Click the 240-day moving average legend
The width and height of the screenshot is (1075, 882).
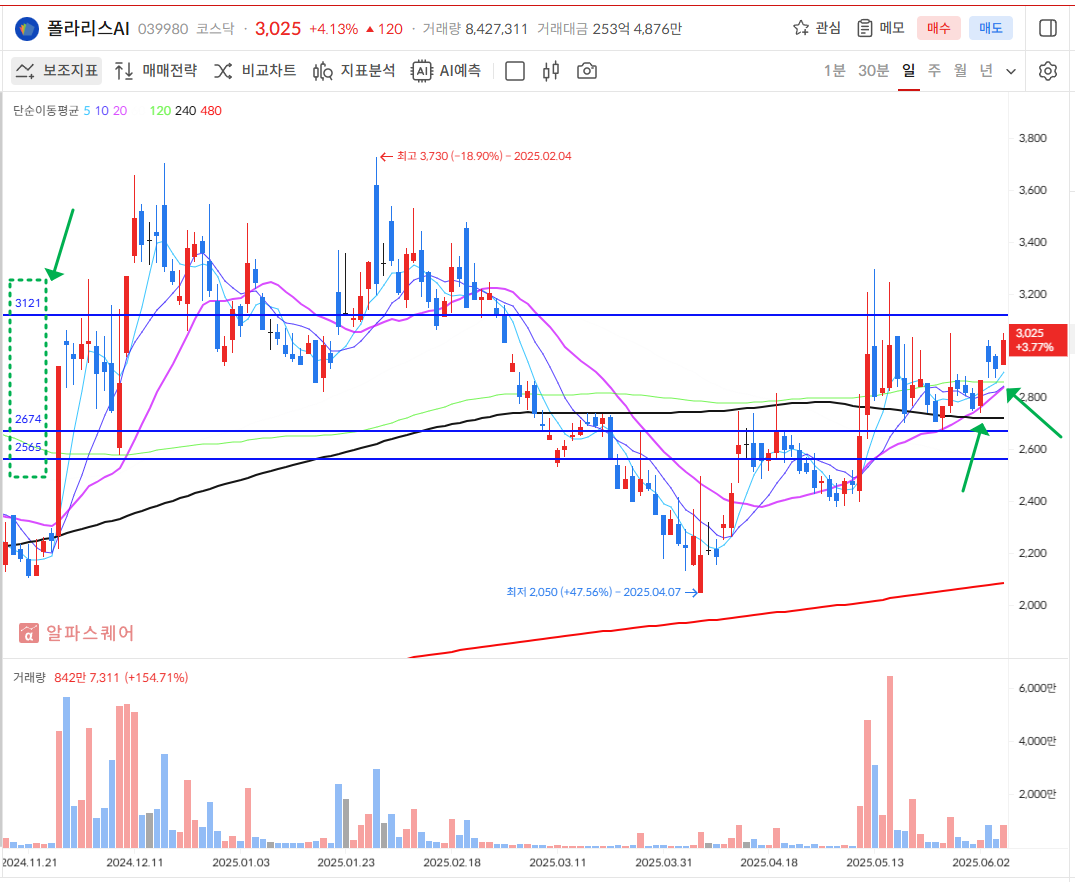[186, 111]
